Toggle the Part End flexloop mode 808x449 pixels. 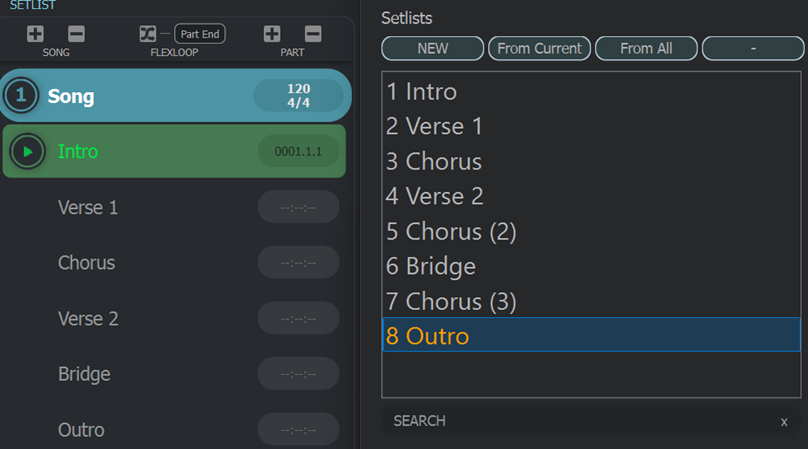tap(200, 34)
